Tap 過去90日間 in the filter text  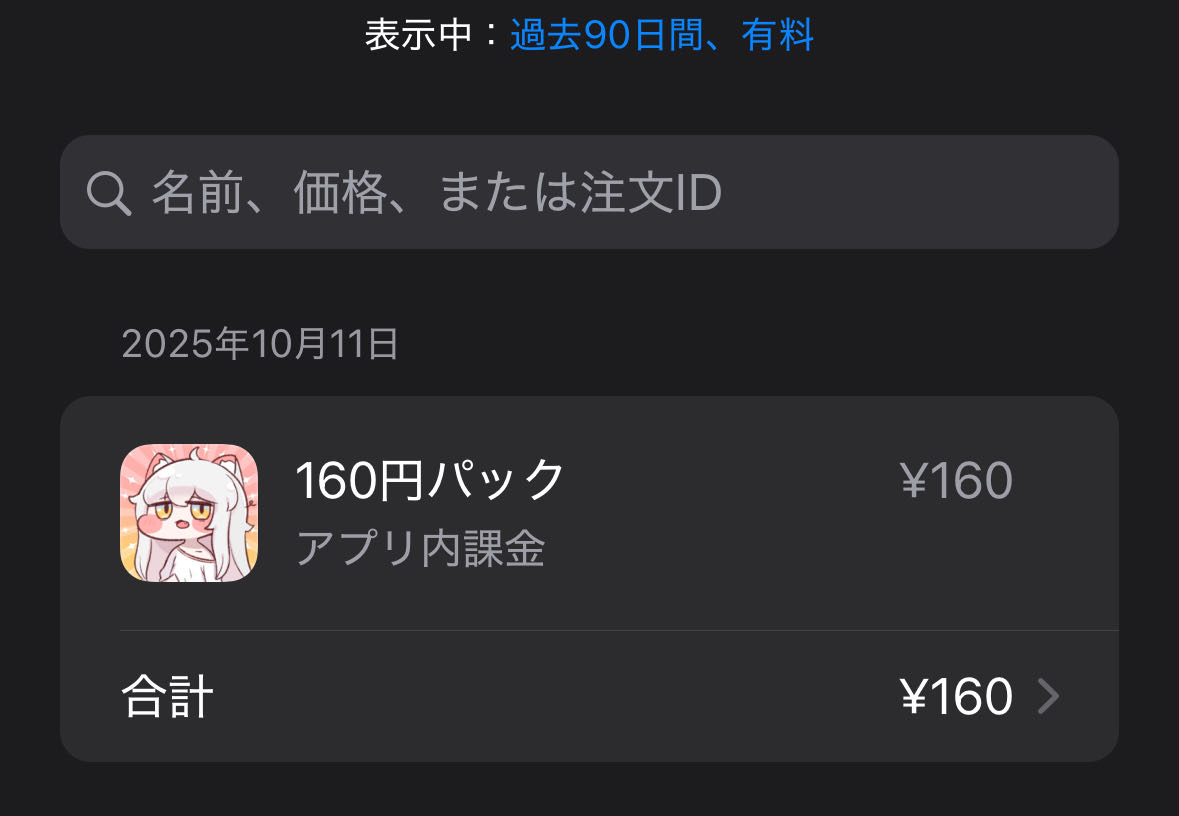[607, 35]
